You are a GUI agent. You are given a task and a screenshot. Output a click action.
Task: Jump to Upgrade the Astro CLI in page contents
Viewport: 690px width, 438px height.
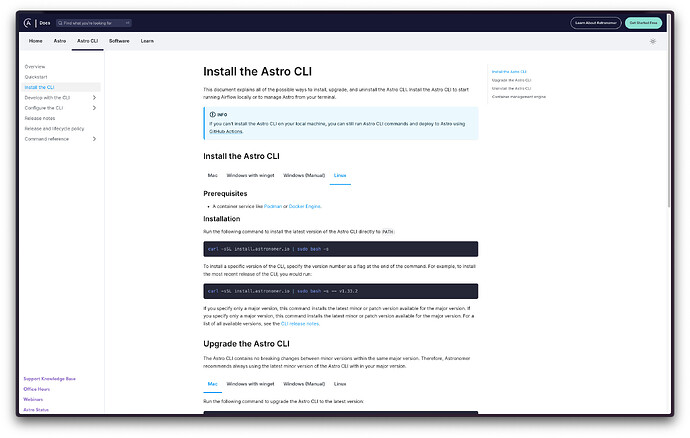point(511,80)
